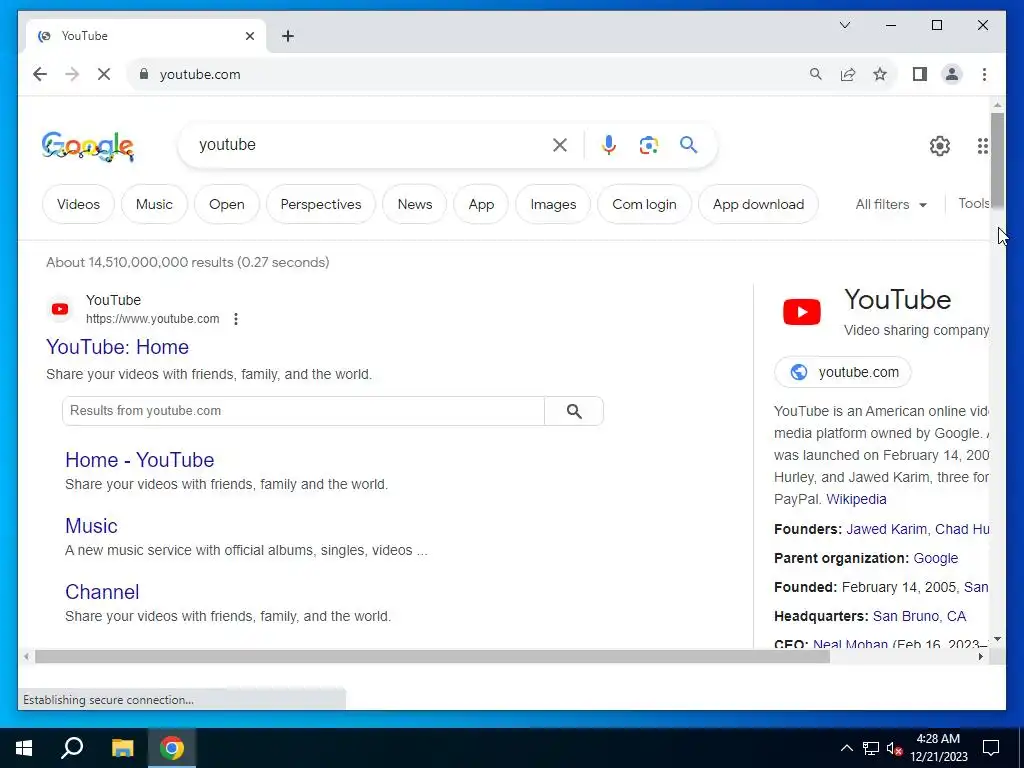Select the Images filter chip
1024x768 pixels.
pyautogui.click(x=553, y=204)
